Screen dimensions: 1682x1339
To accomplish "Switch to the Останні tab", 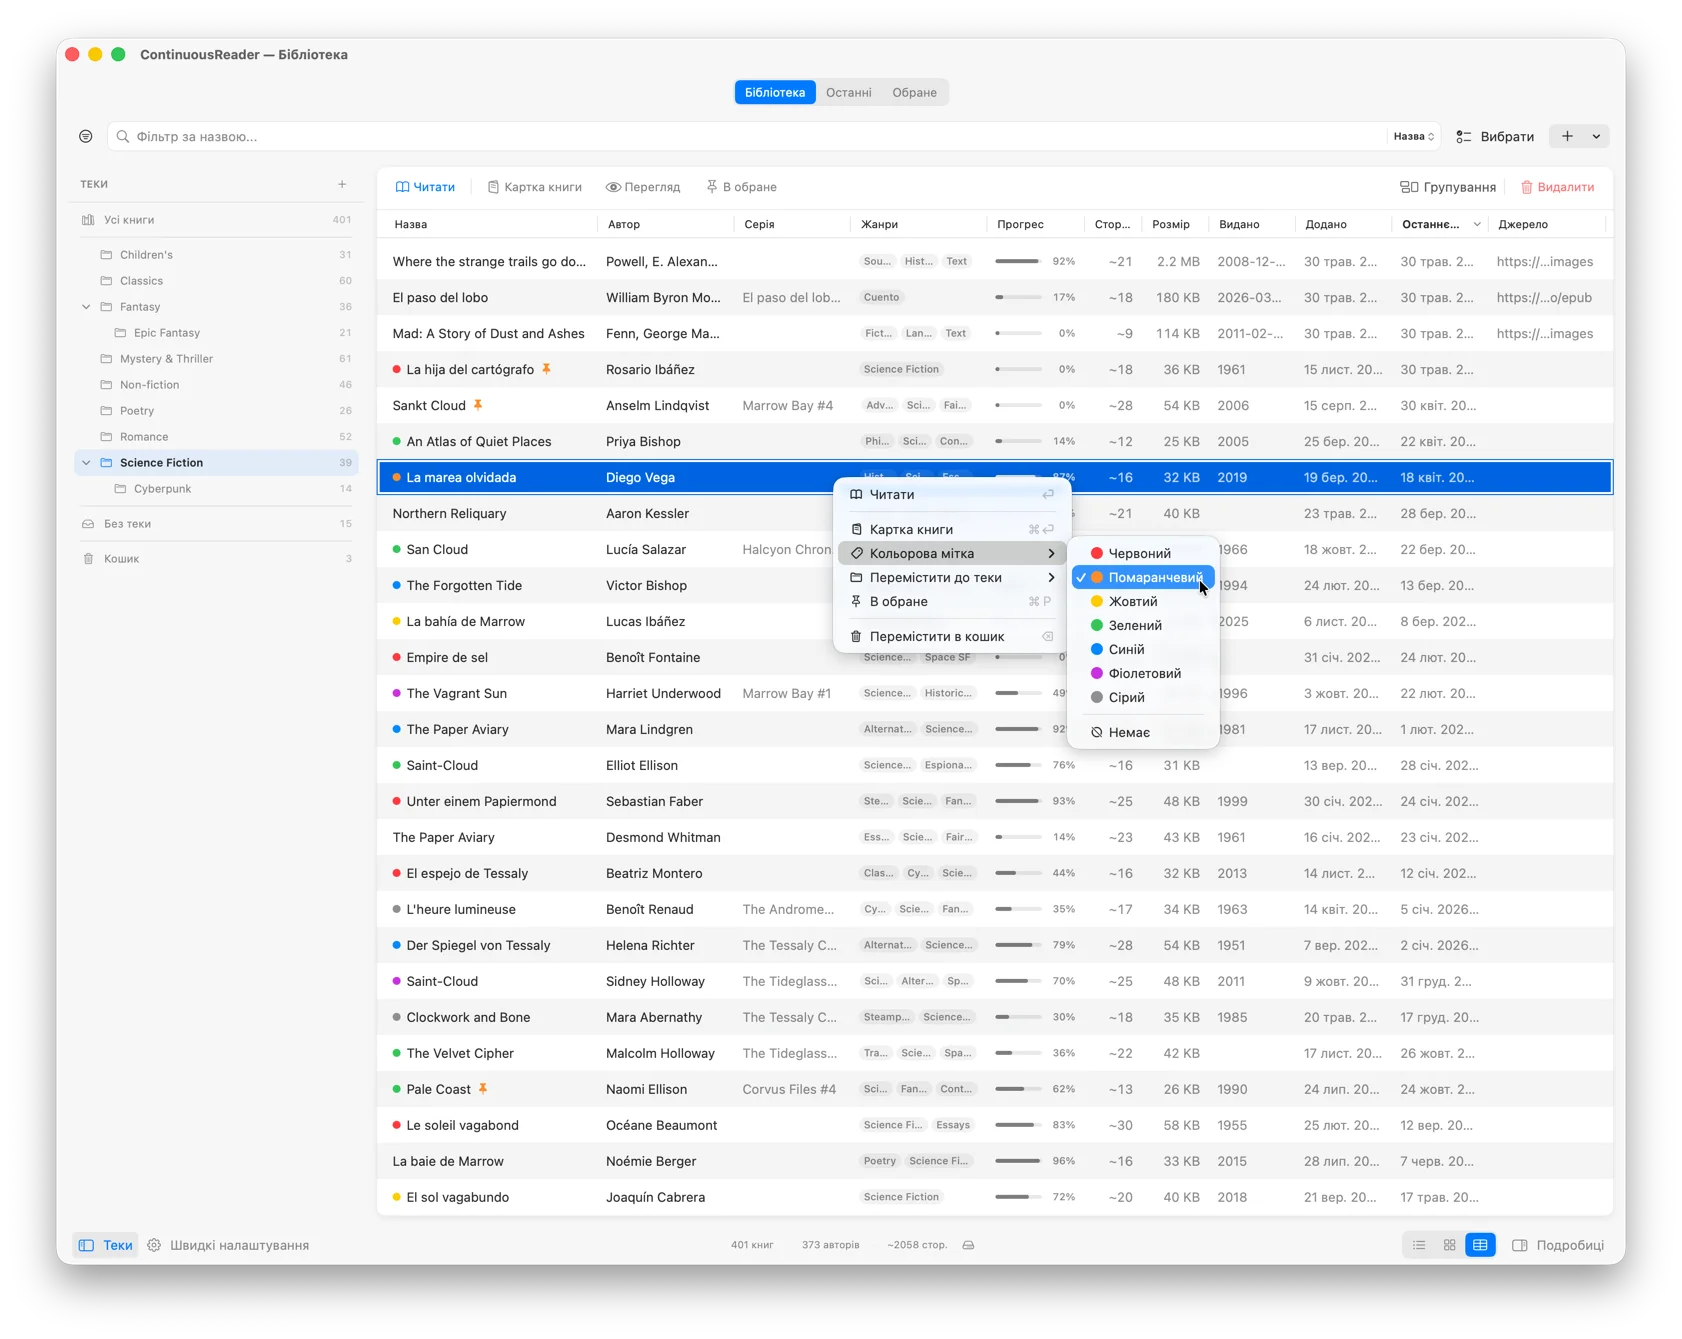I will pos(848,92).
